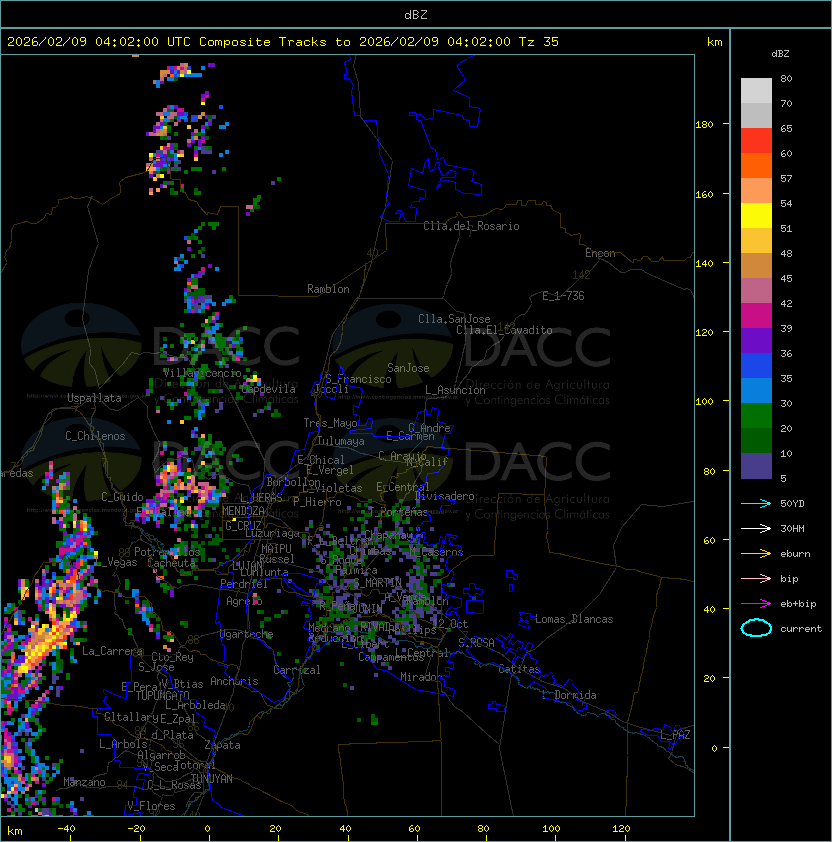Click the 'Clla.El_Cavadito' map label

click(504, 330)
